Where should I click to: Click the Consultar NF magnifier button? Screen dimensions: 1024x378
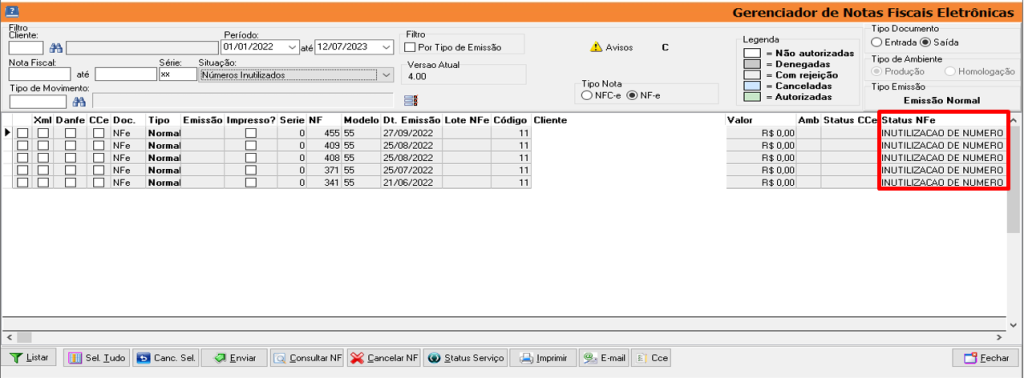point(307,358)
